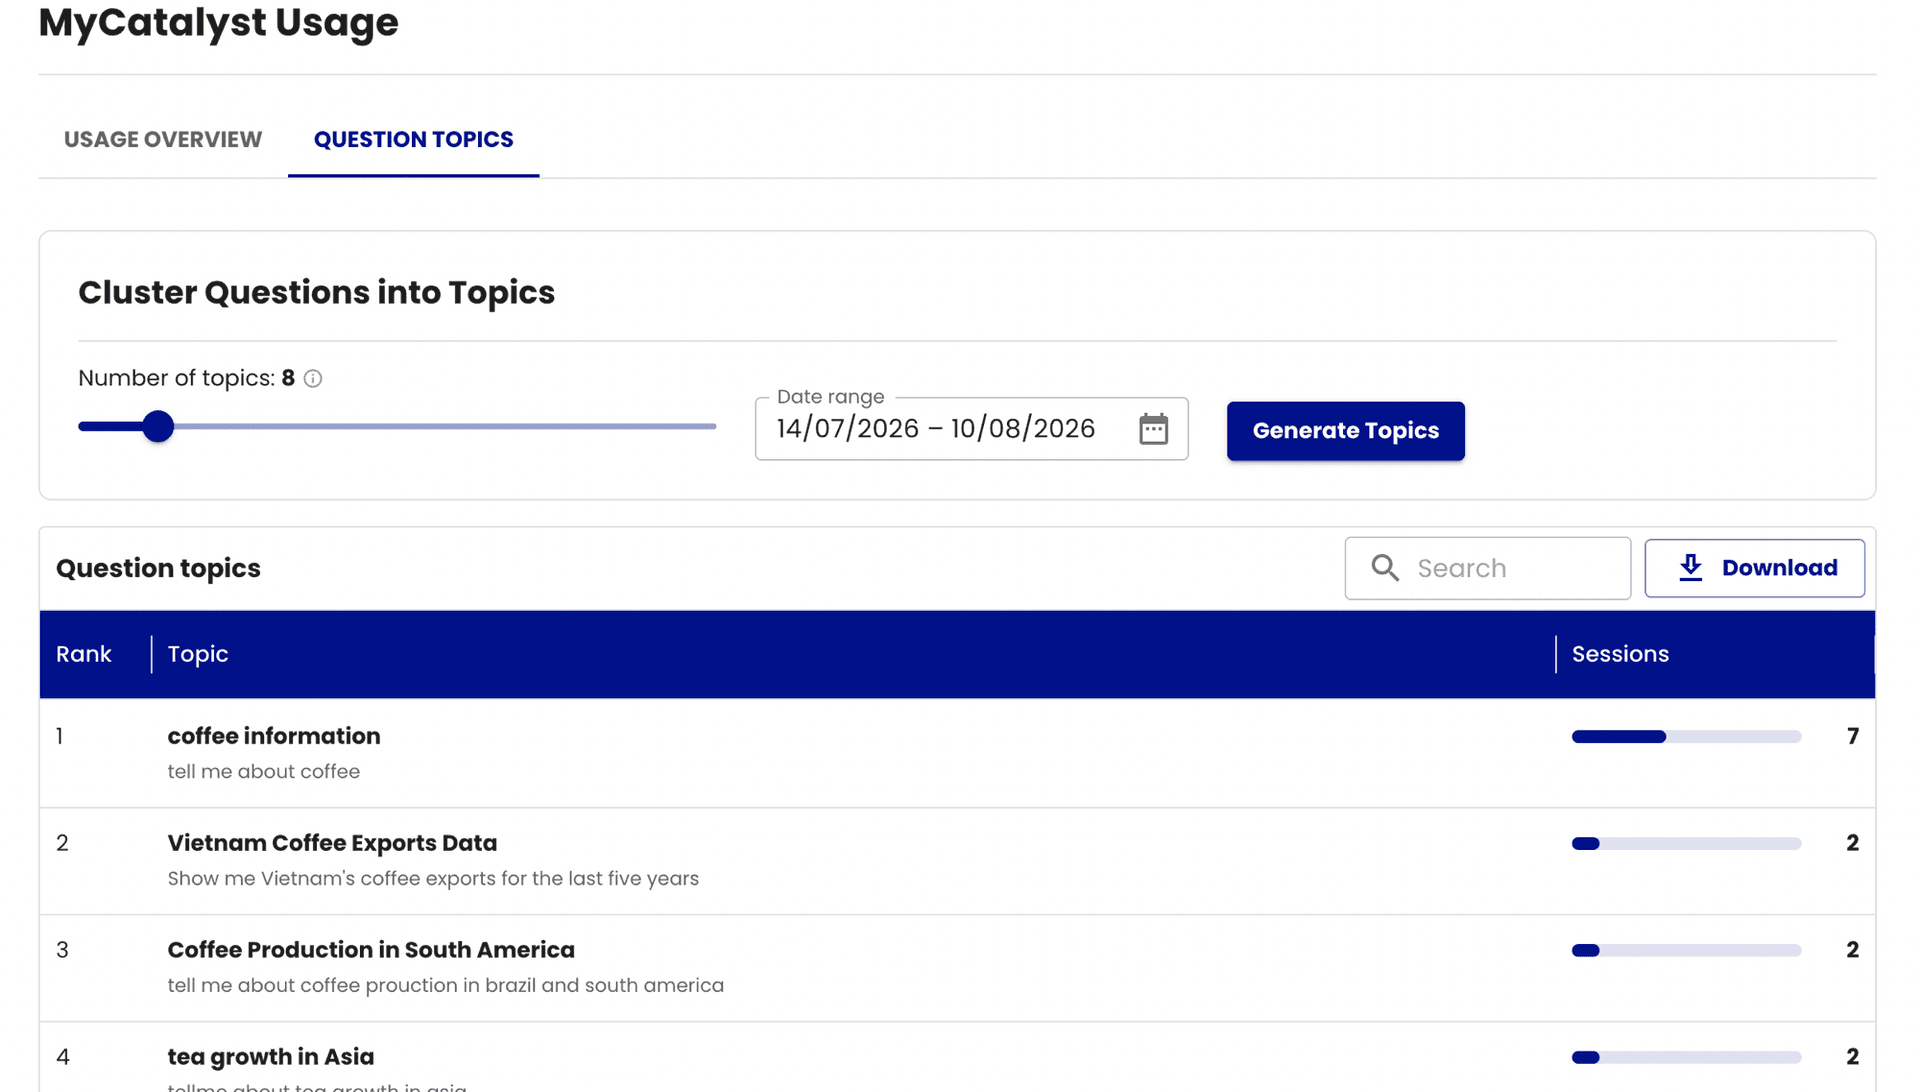Open the date range calendar icon
The width and height of the screenshot is (1920, 1092).
(x=1153, y=429)
